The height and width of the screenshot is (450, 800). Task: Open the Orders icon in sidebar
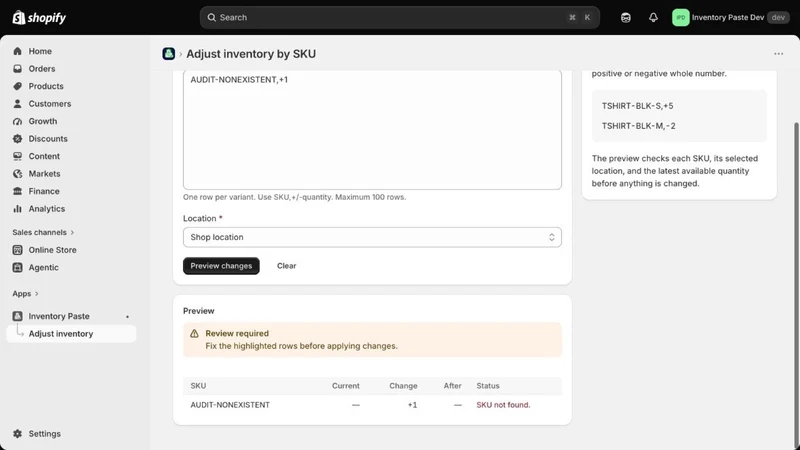click(x=17, y=68)
